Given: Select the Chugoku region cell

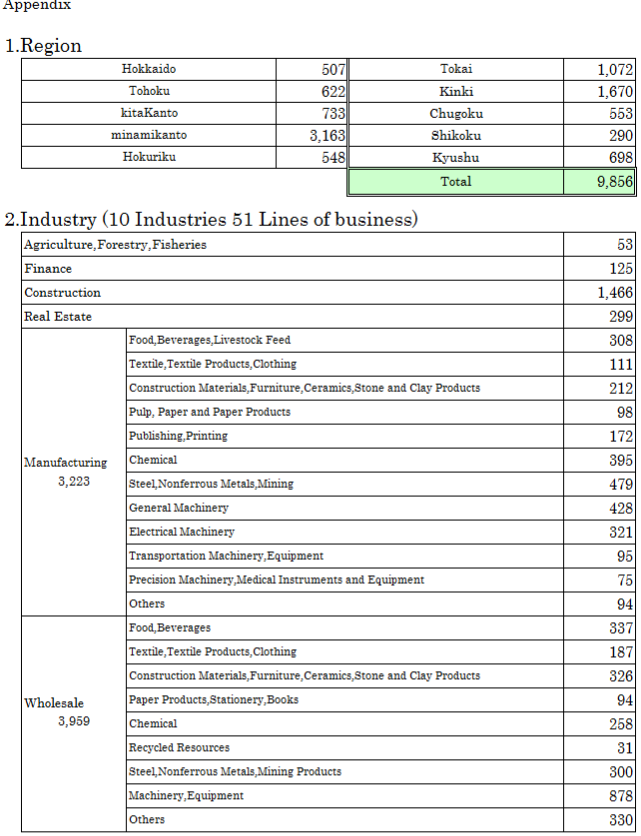Looking at the screenshot, I should coord(456,113).
